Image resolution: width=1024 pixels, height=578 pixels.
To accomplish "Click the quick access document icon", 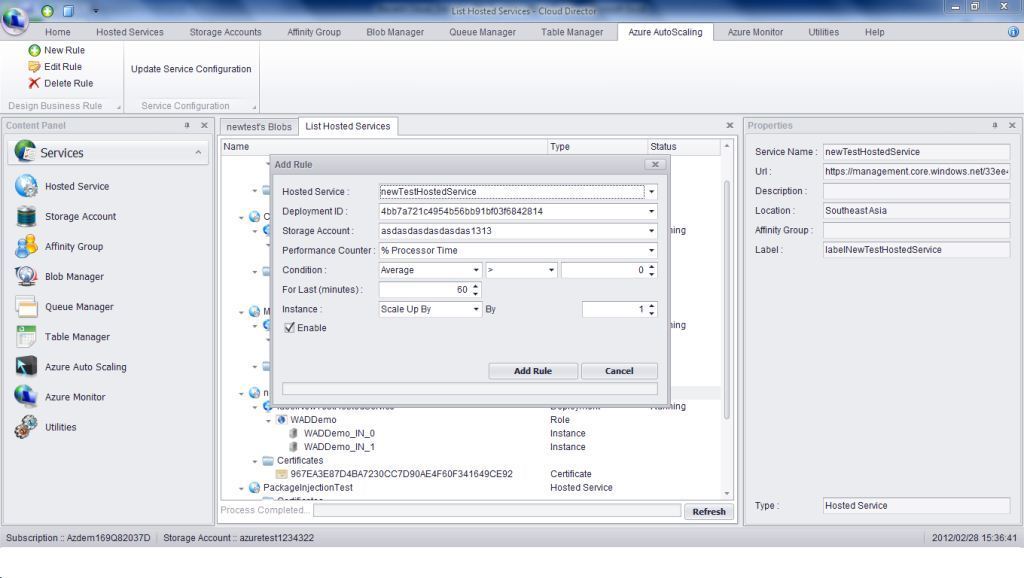I will [x=69, y=10].
